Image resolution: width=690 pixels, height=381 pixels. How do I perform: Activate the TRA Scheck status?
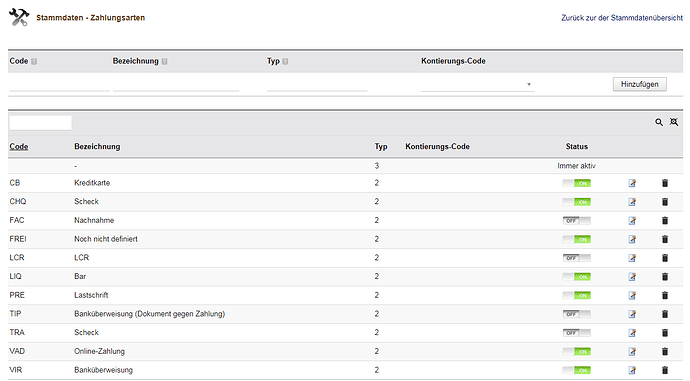[x=576, y=333]
